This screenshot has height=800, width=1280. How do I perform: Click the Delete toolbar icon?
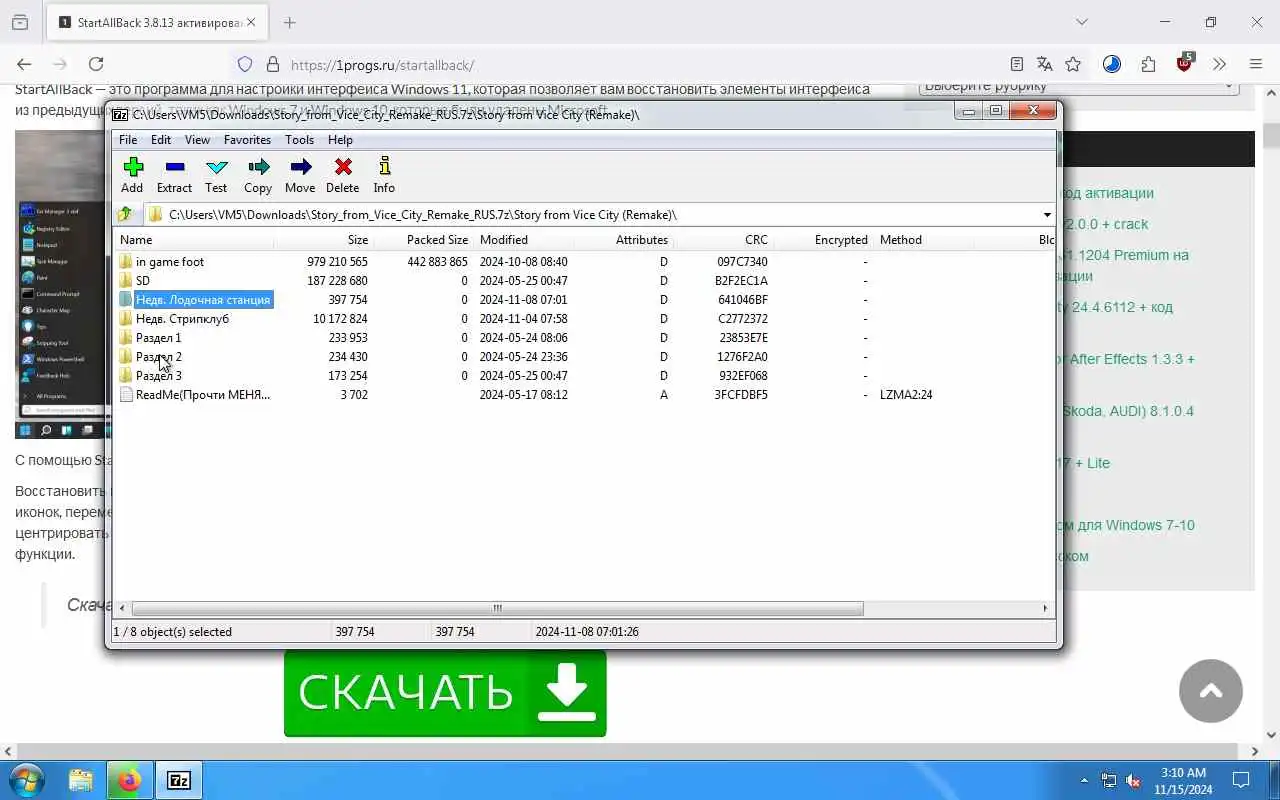[x=342, y=175]
